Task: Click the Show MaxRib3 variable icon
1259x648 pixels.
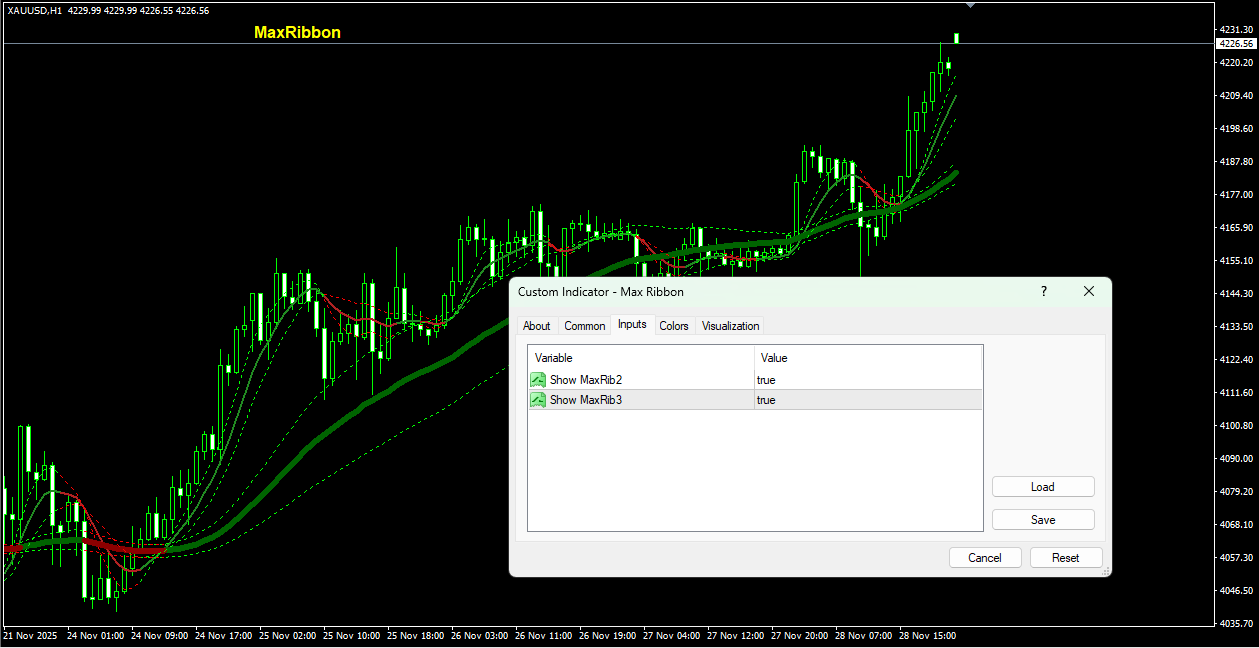Action: tap(538, 400)
